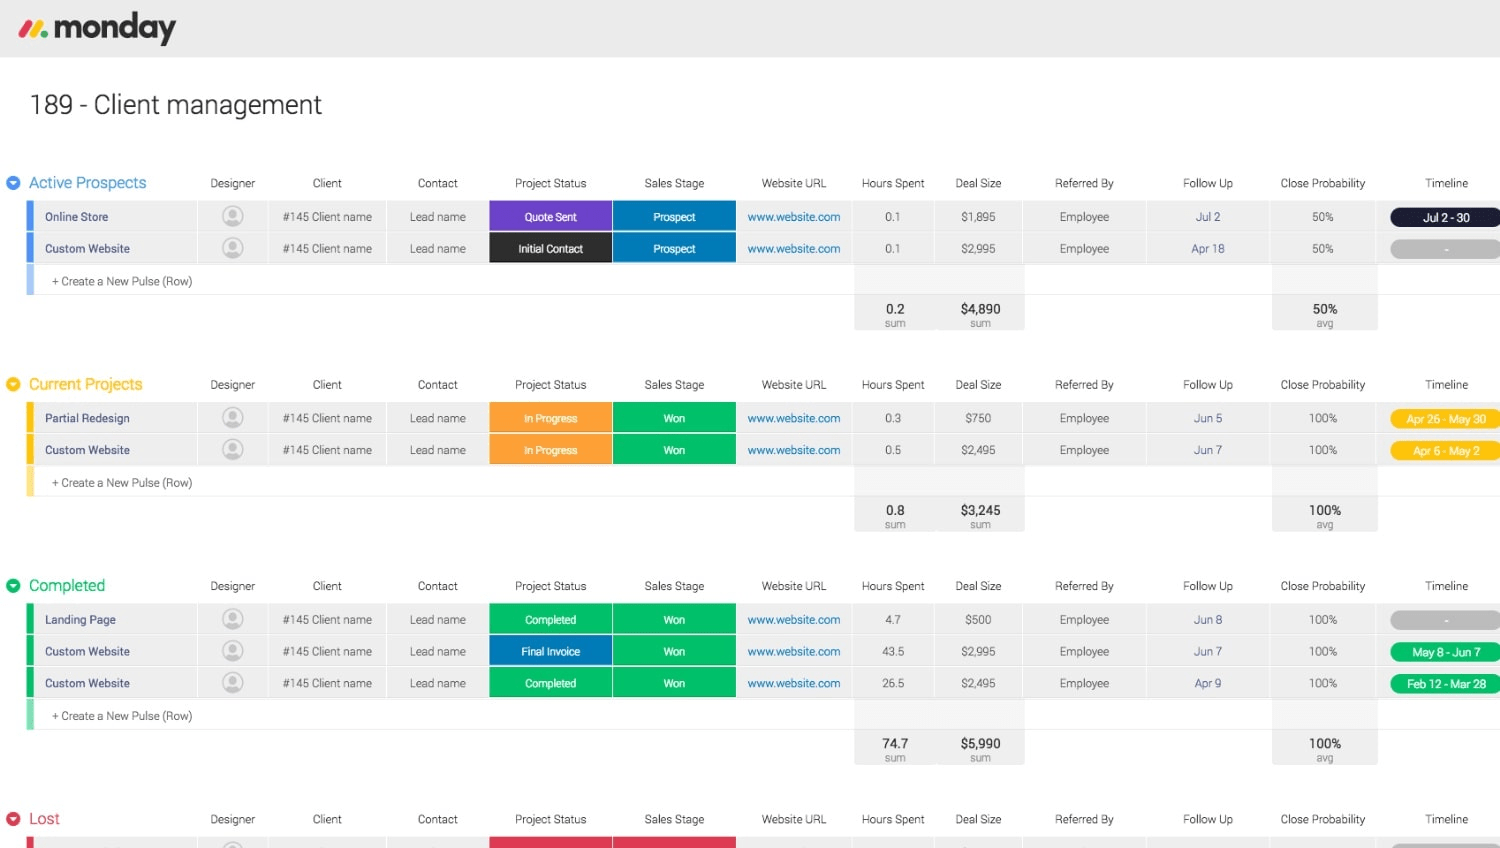Select the 43.5 hours spent cell

893,651
